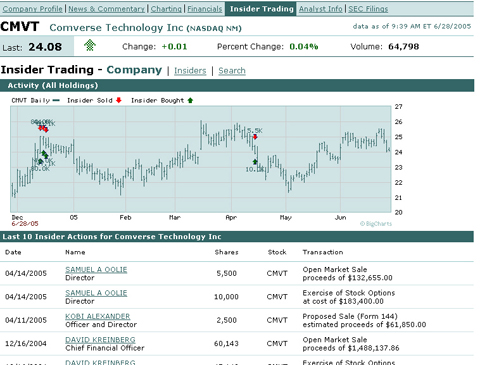Open DAVID KREINBERG Chief Financial Officer link
Screen dimensions: 480x365
(100, 340)
